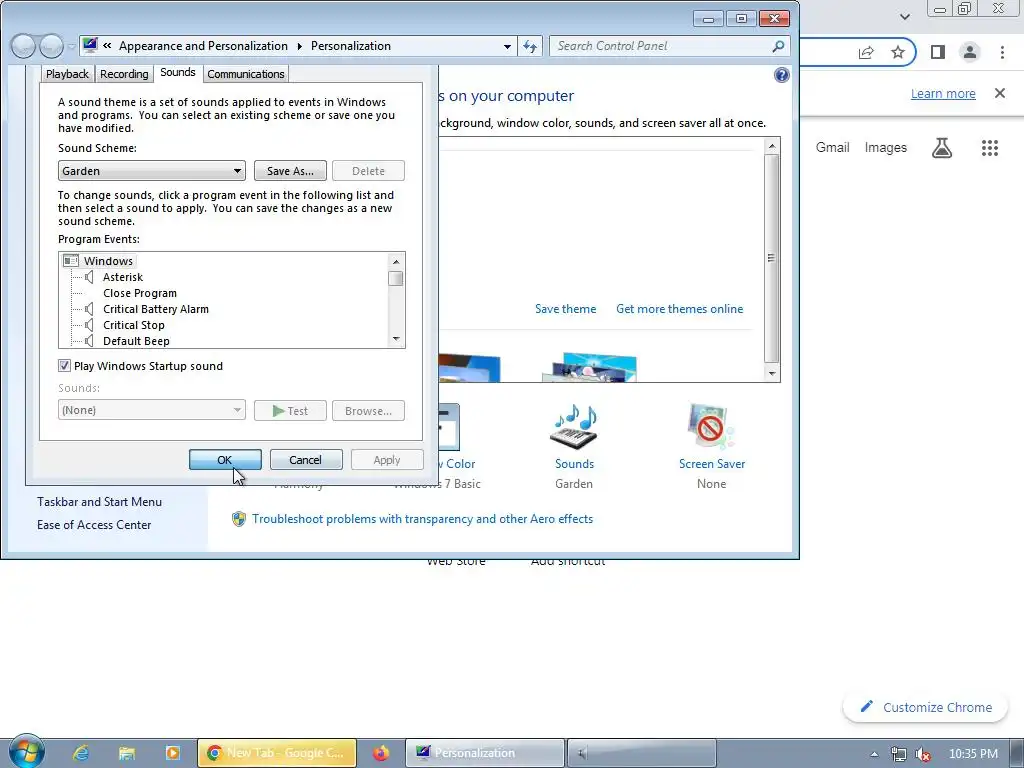1024x768 pixels.
Task: Open the Sound Scheme Garden dropdown
Action: coord(152,171)
